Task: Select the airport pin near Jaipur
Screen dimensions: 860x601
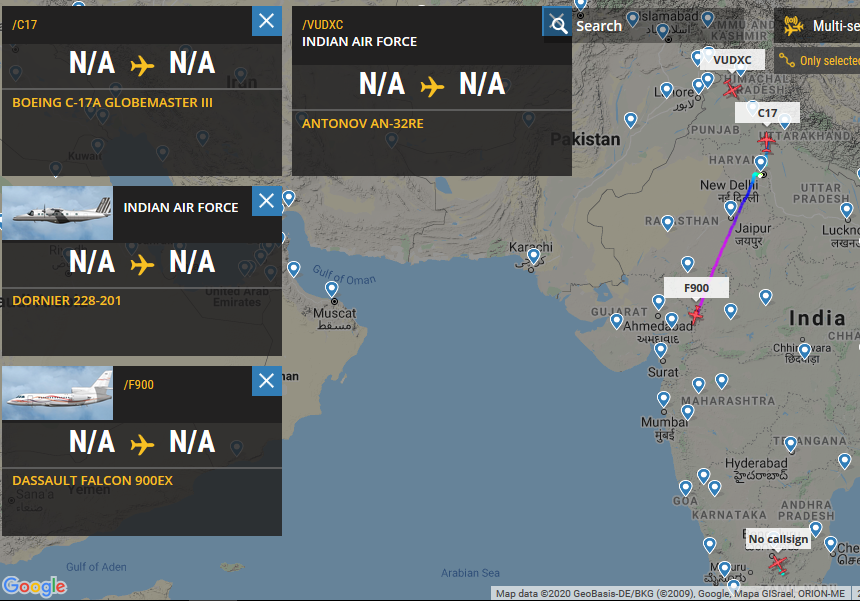Action: click(x=730, y=208)
